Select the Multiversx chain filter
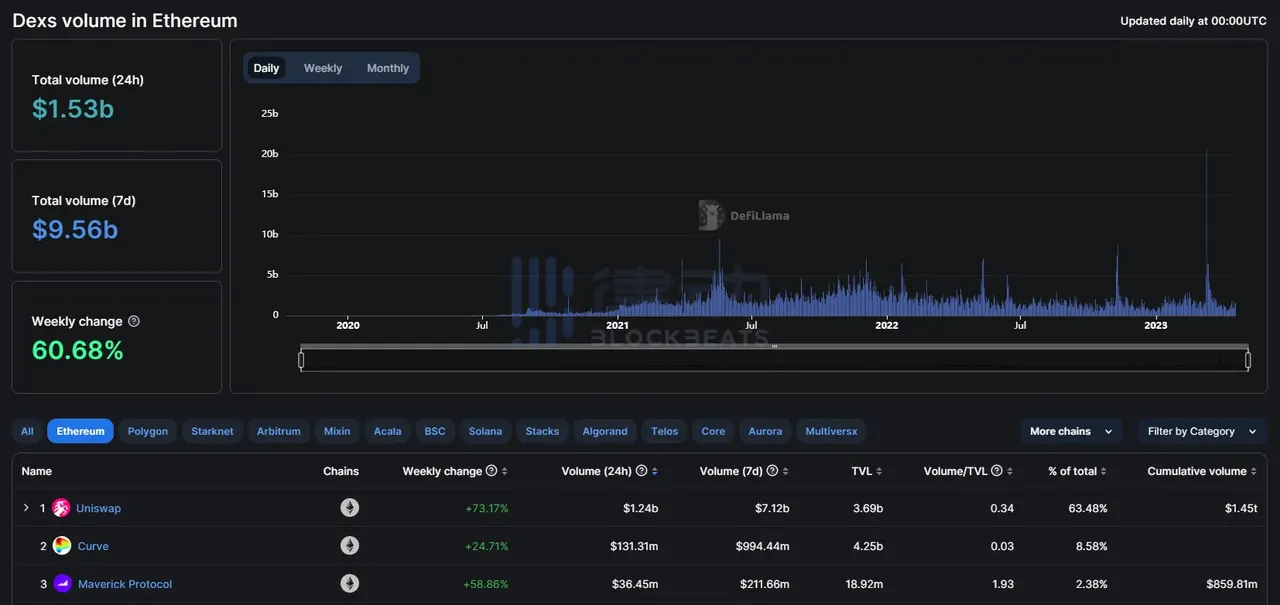Viewport: 1280px width, 605px height. (x=831, y=431)
